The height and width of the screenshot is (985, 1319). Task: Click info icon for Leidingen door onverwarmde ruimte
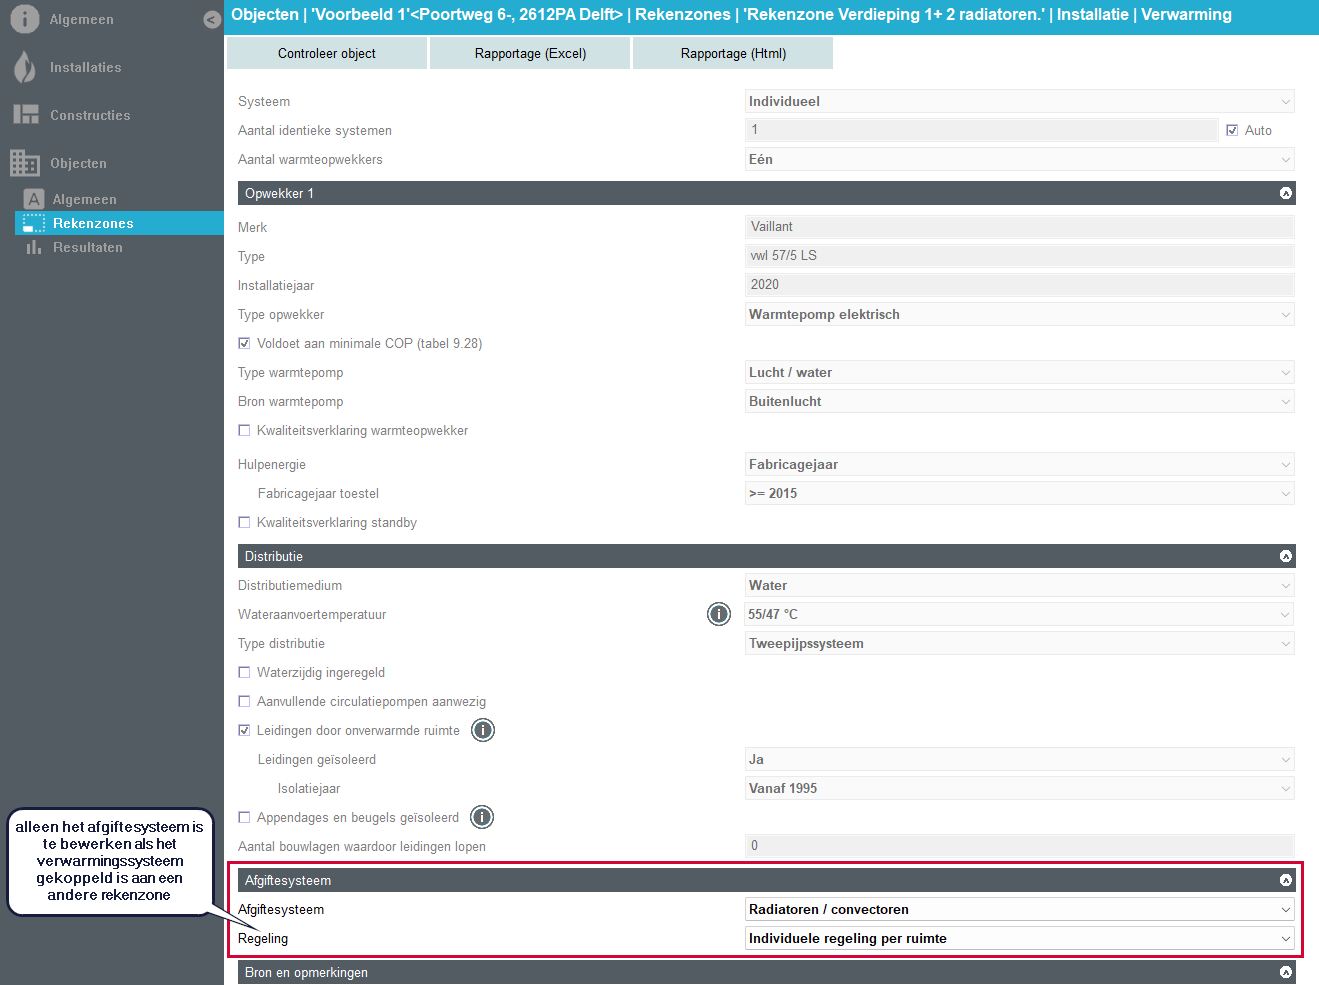click(482, 730)
